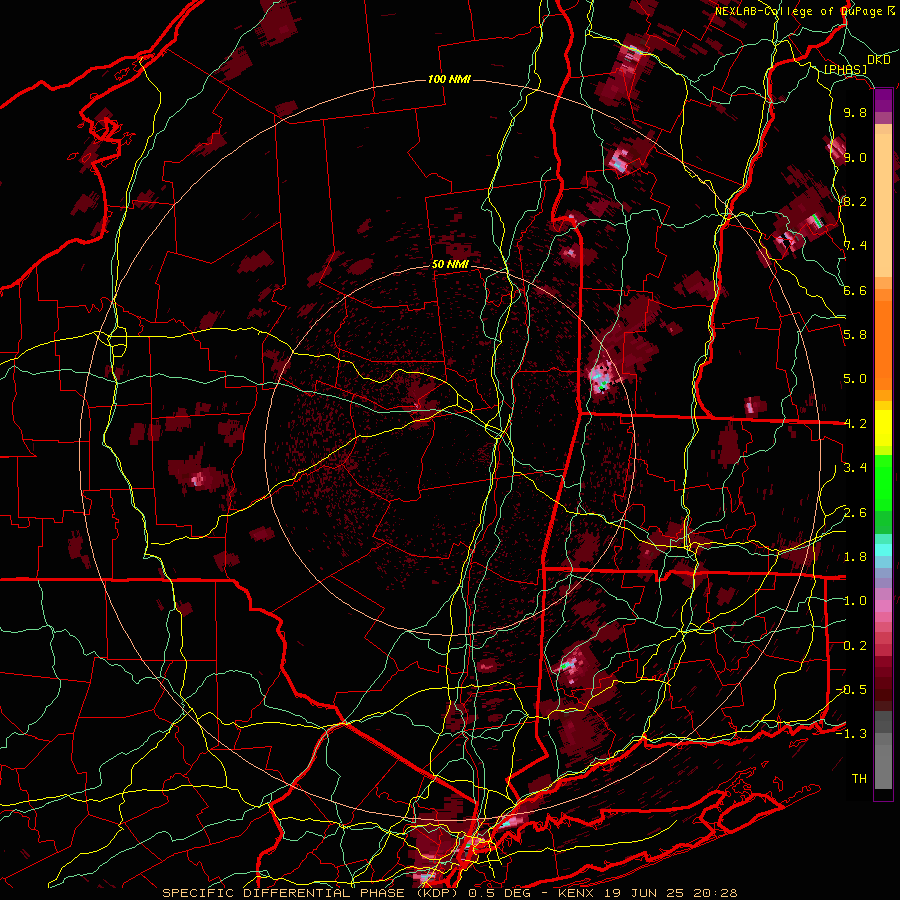Click the Specific Differential Phase caption
The image size is (900, 900).
[450, 893]
